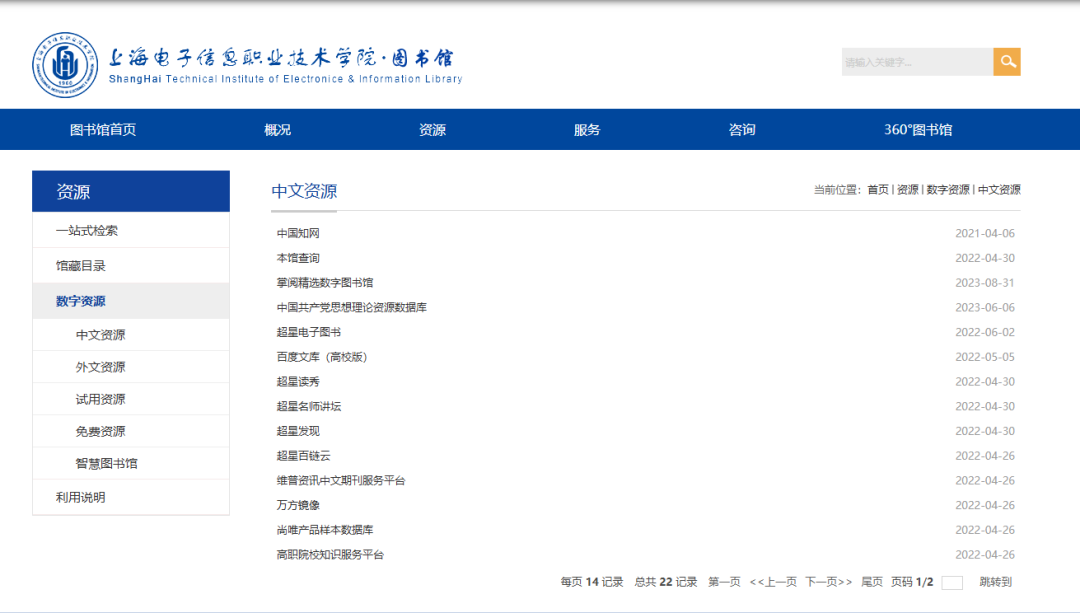Open the 图书馆首页 menu item
This screenshot has height=613, width=1080.
103,130
